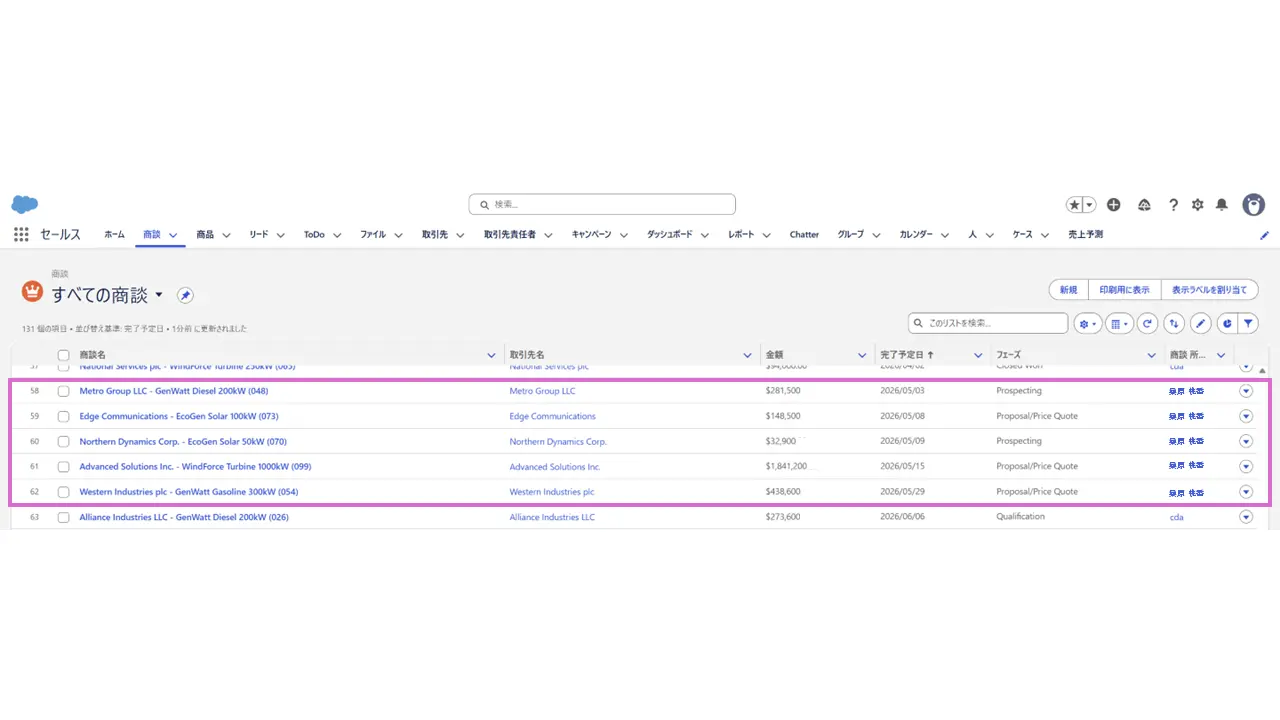Open list view controls gear

coord(1087,324)
